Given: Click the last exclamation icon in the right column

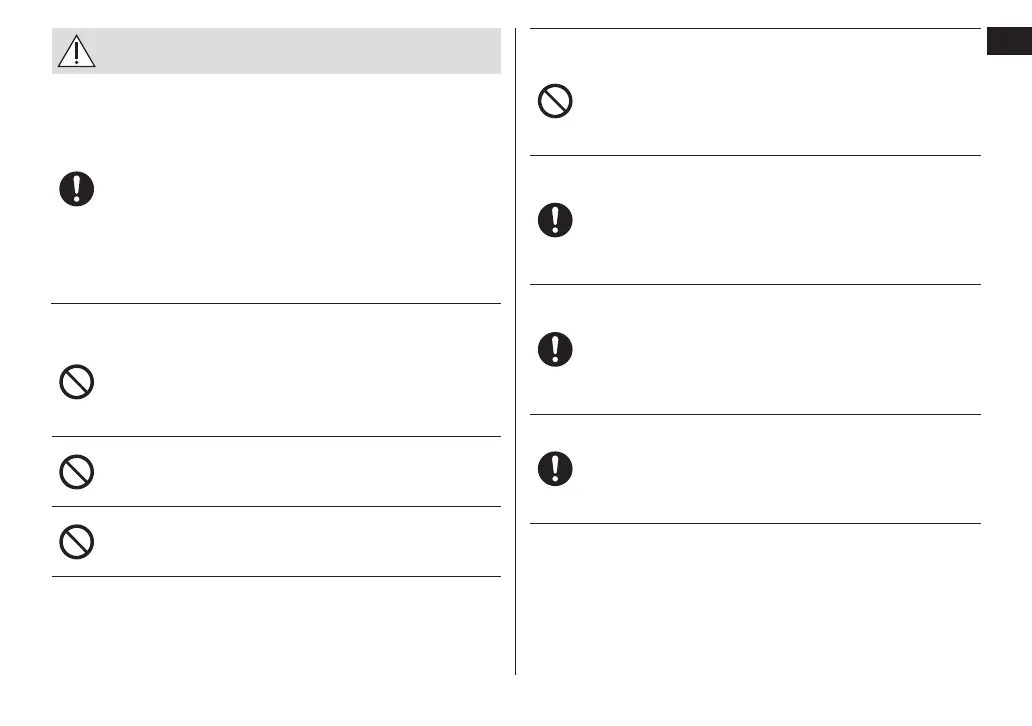Looking at the screenshot, I should coord(555,469).
